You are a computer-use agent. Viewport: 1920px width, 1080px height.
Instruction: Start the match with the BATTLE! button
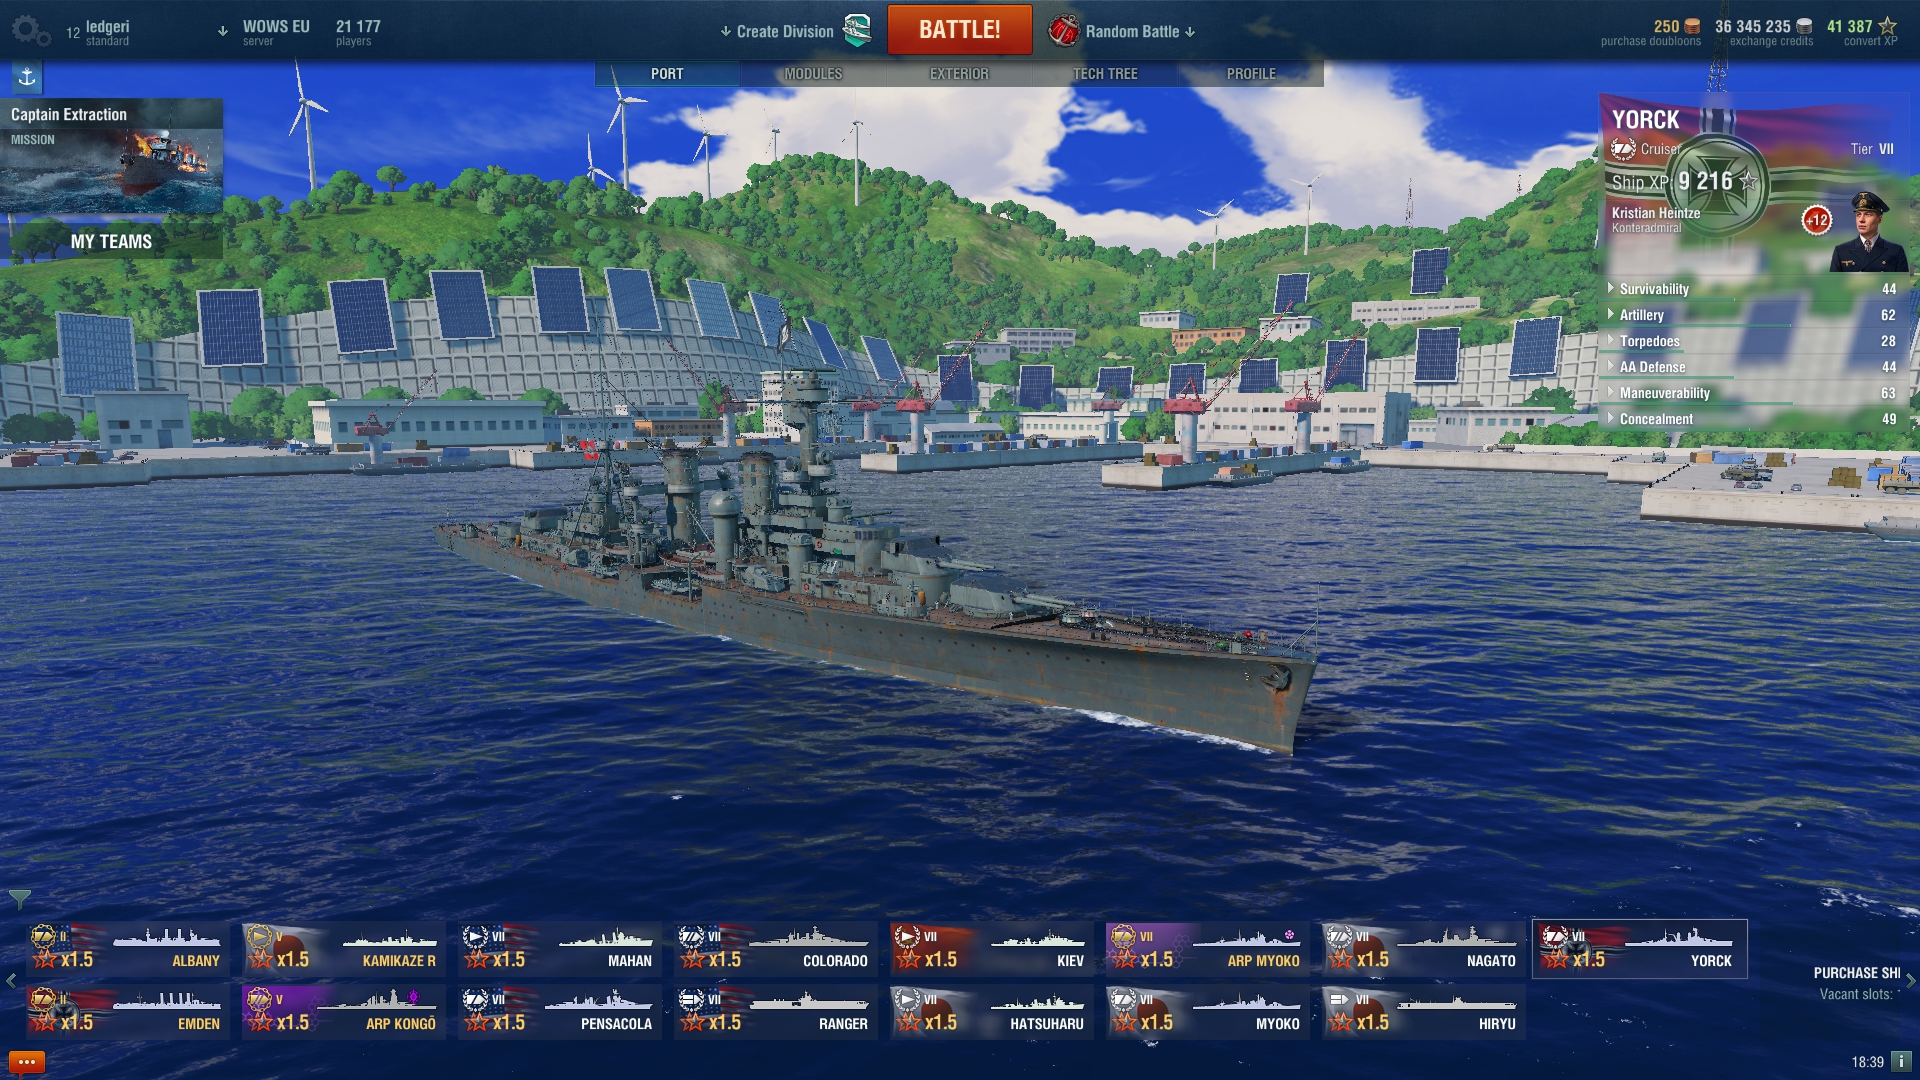(x=960, y=30)
